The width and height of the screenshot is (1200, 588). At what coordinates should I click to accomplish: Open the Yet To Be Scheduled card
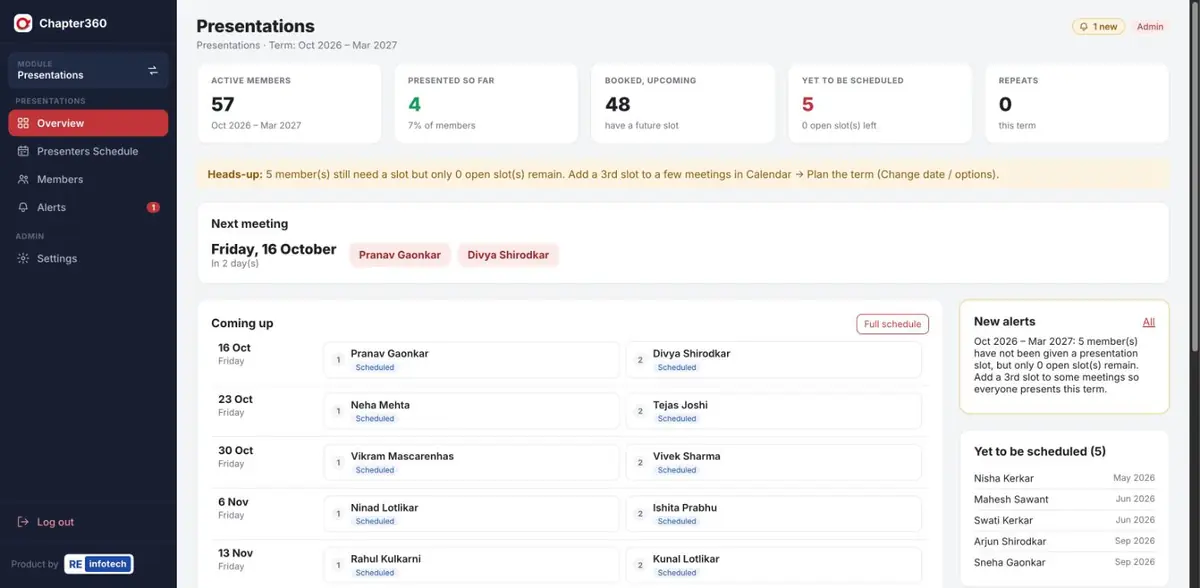tap(879, 104)
